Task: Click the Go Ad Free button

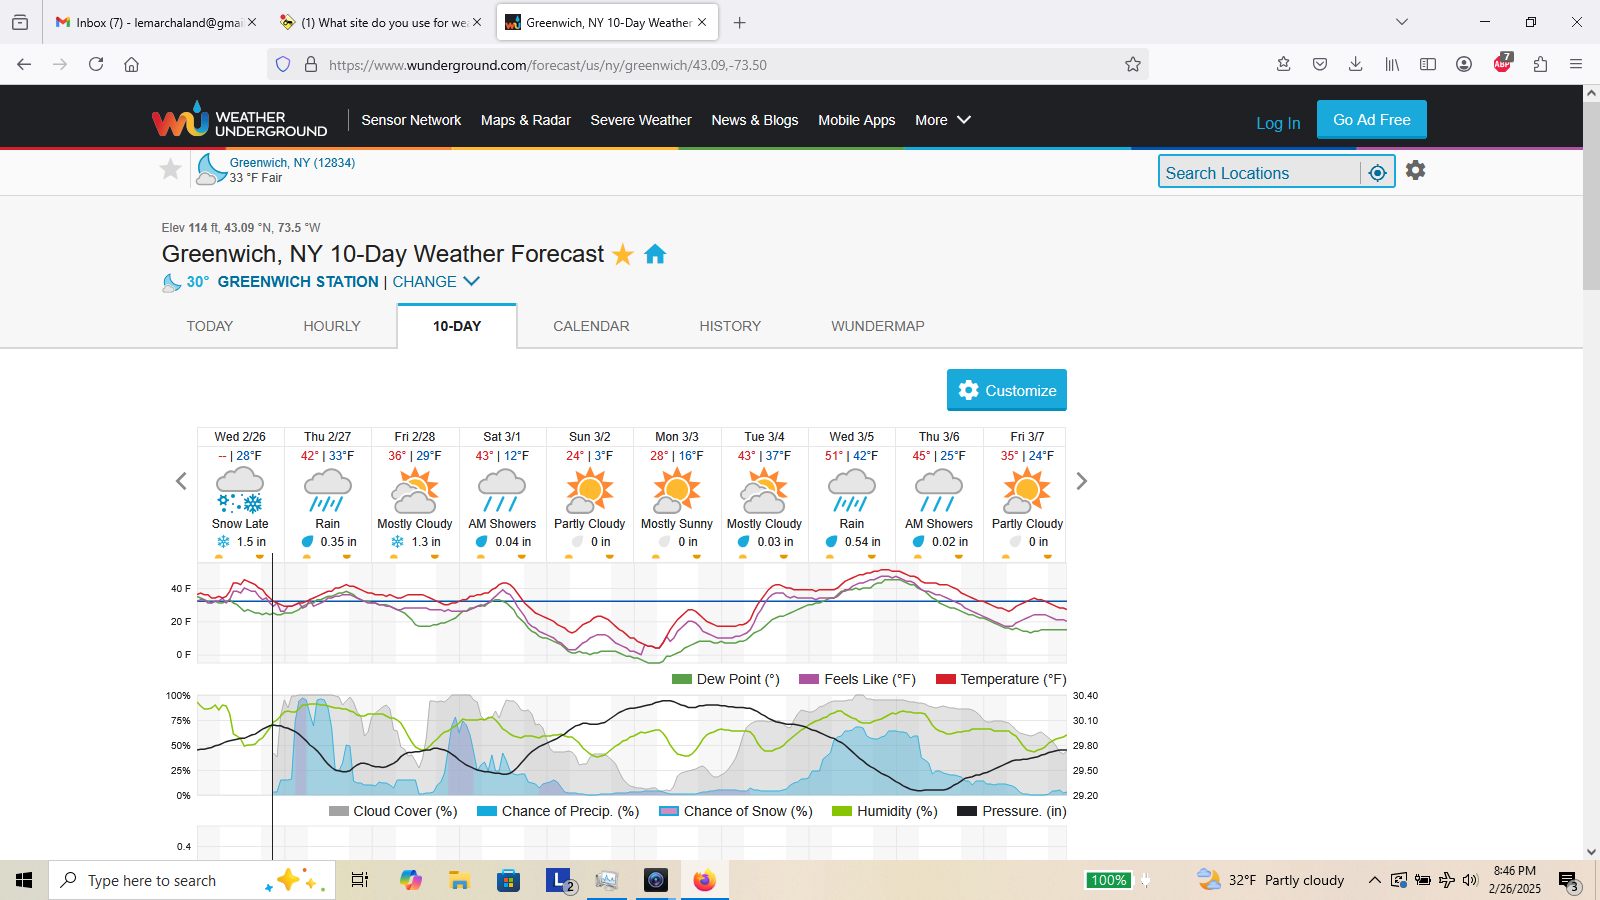Action: 1371,120
